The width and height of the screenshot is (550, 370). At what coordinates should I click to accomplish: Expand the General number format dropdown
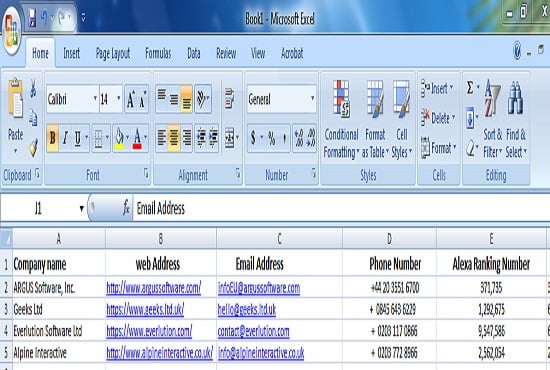313,99
